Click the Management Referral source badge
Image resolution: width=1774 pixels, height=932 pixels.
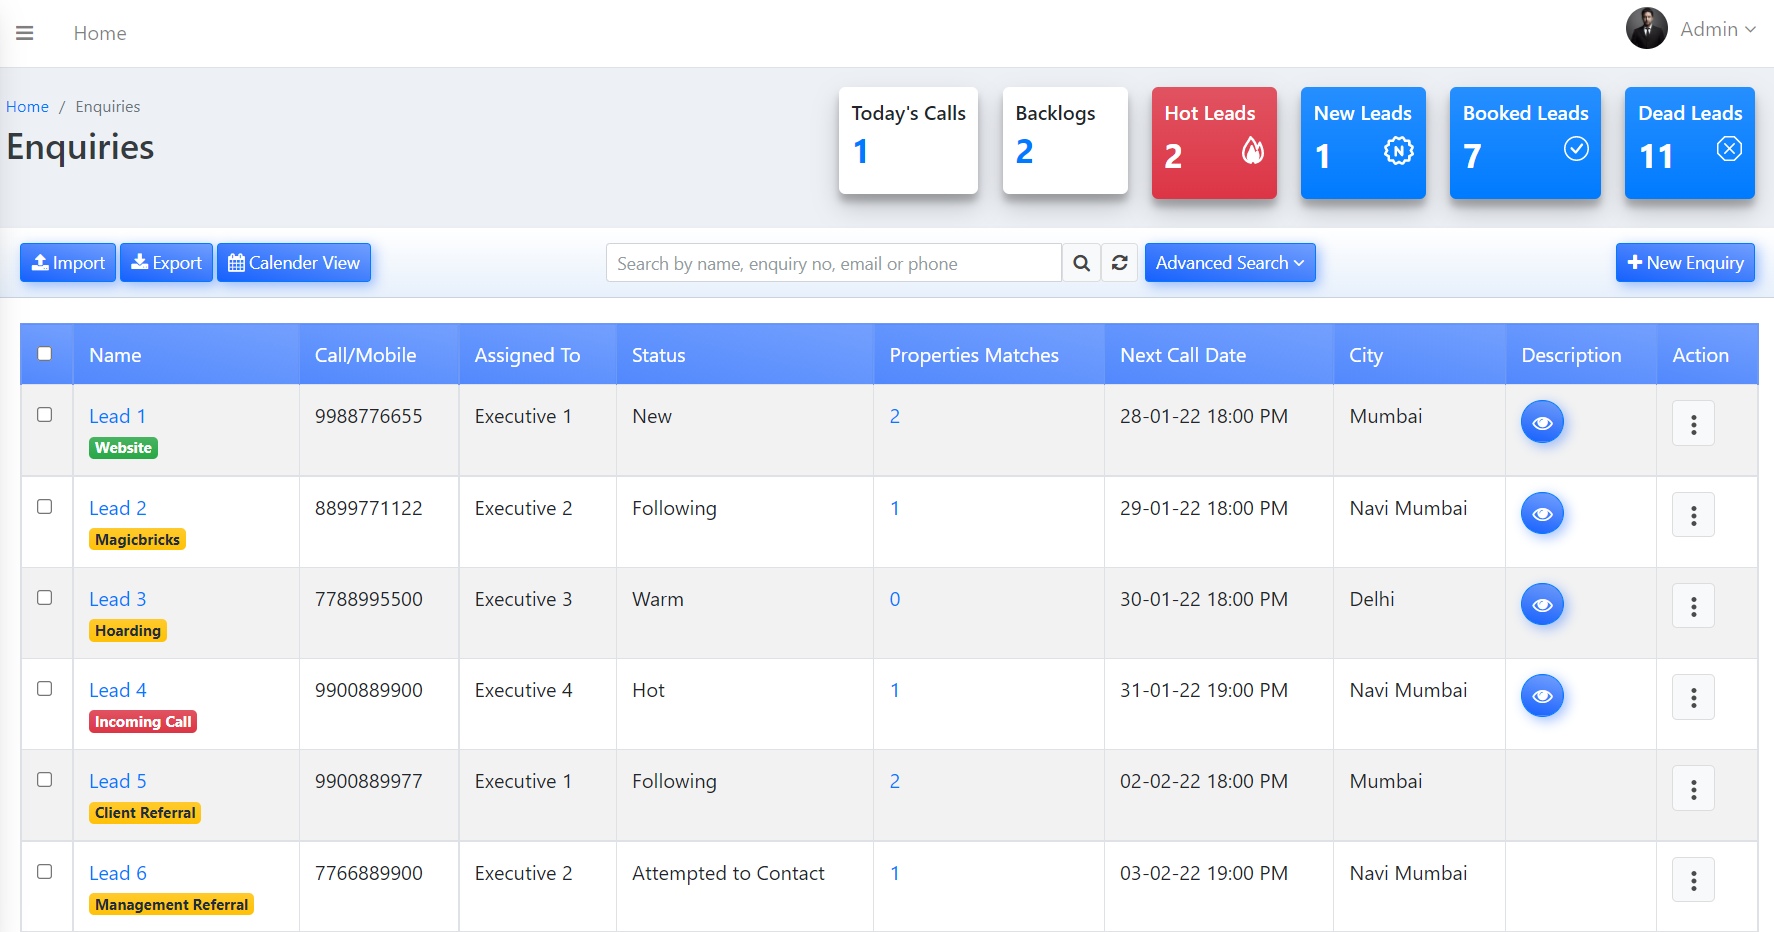click(171, 905)
